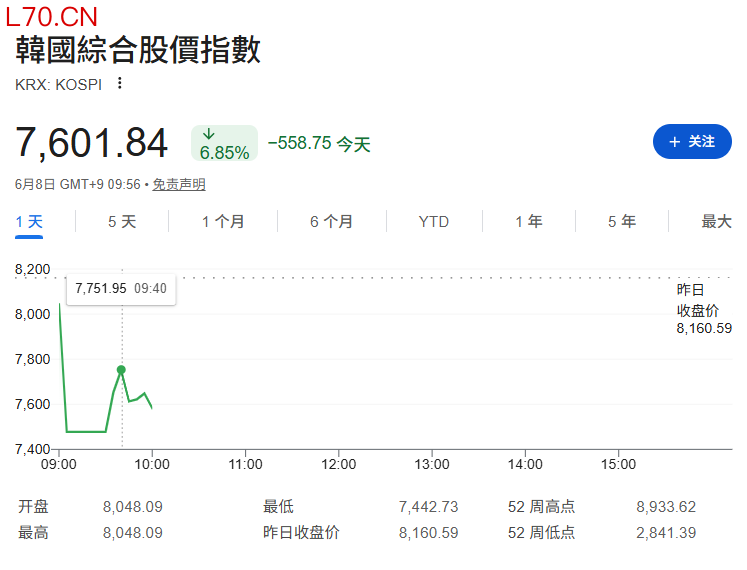Select the YTD range tab
Screen dimensions: 747x570
click(x=434, y=222)
